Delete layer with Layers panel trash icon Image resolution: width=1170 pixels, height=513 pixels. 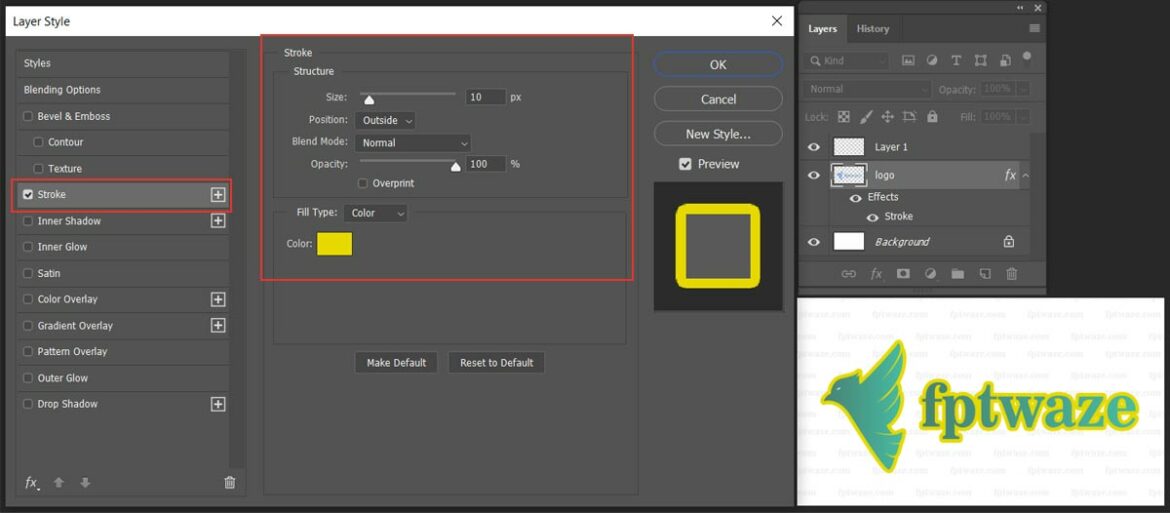[1012, 274]
